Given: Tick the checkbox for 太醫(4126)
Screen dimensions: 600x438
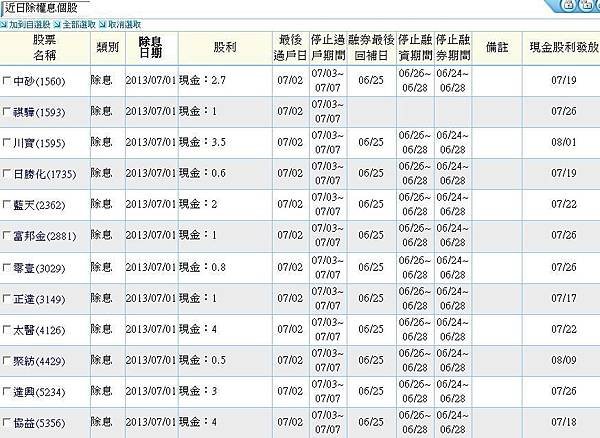Looking at the screenshot, I should pyautogui.click(x=6, y=330).
